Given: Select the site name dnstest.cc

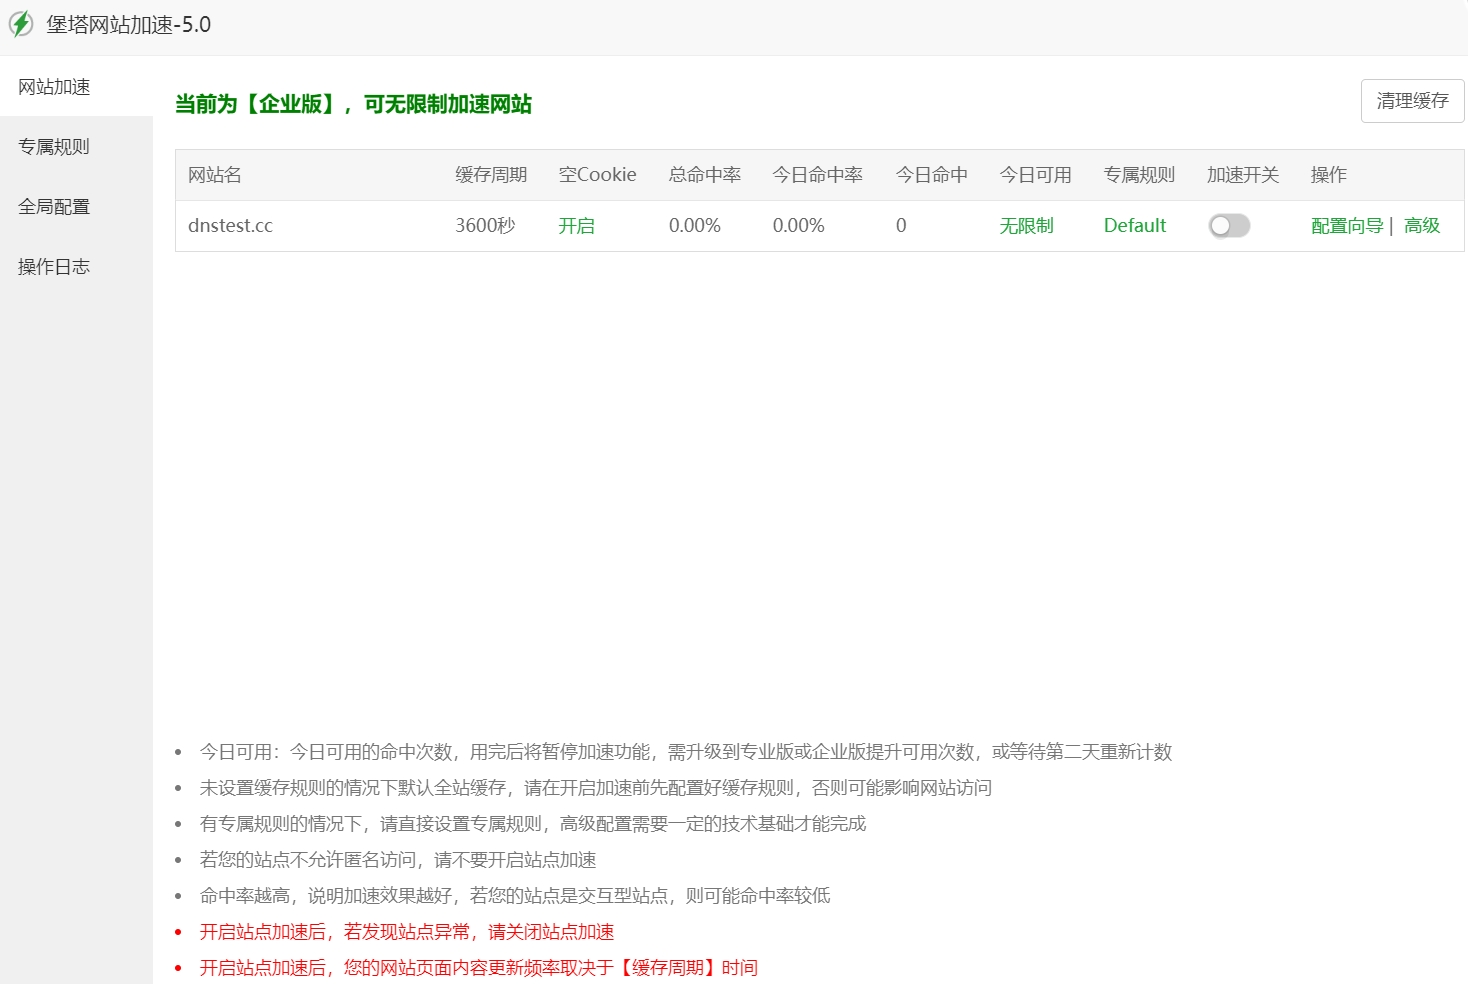Looking at the screenshot, I should (230, 225).
